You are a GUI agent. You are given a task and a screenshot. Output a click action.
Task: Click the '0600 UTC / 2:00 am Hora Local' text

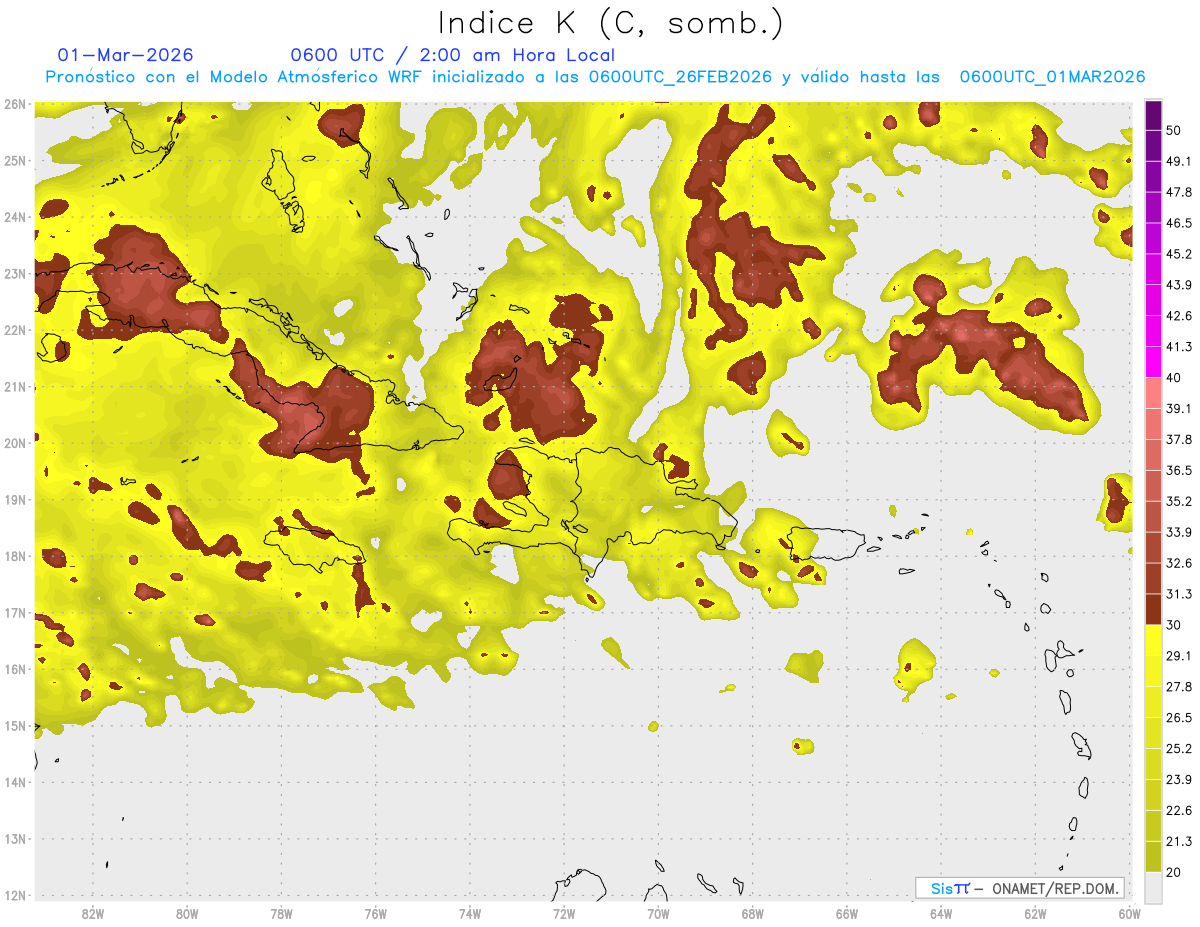point(452,55)
